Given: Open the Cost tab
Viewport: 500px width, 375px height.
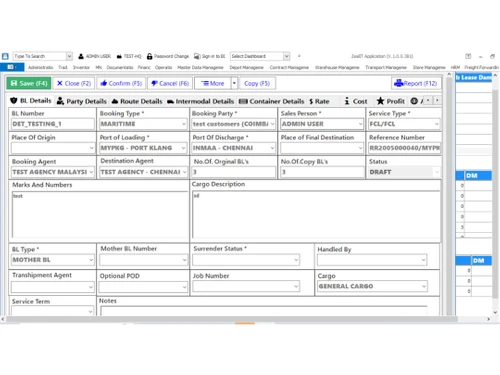Looking at the screenshot, I should click(x=356, y=101).
